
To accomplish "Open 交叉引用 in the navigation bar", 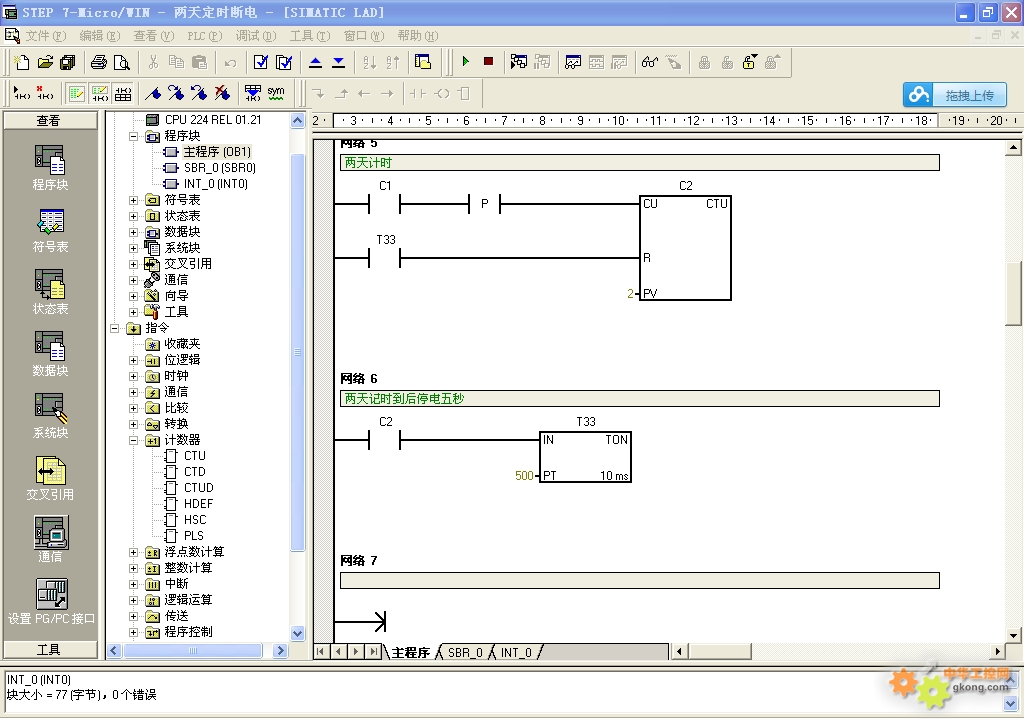I will pos(50,478).
